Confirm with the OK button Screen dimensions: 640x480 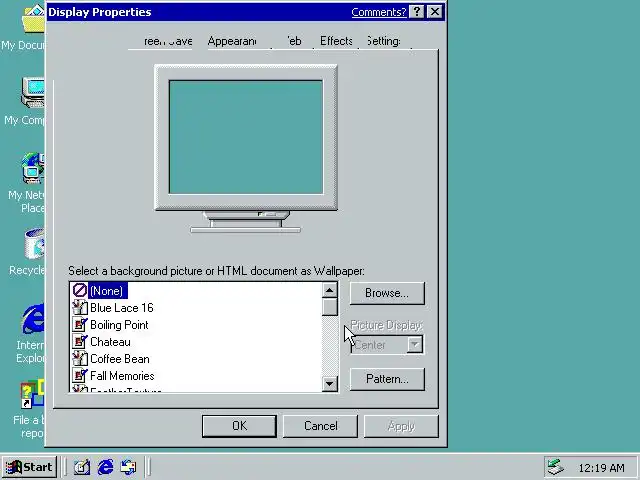pos(239,426)
